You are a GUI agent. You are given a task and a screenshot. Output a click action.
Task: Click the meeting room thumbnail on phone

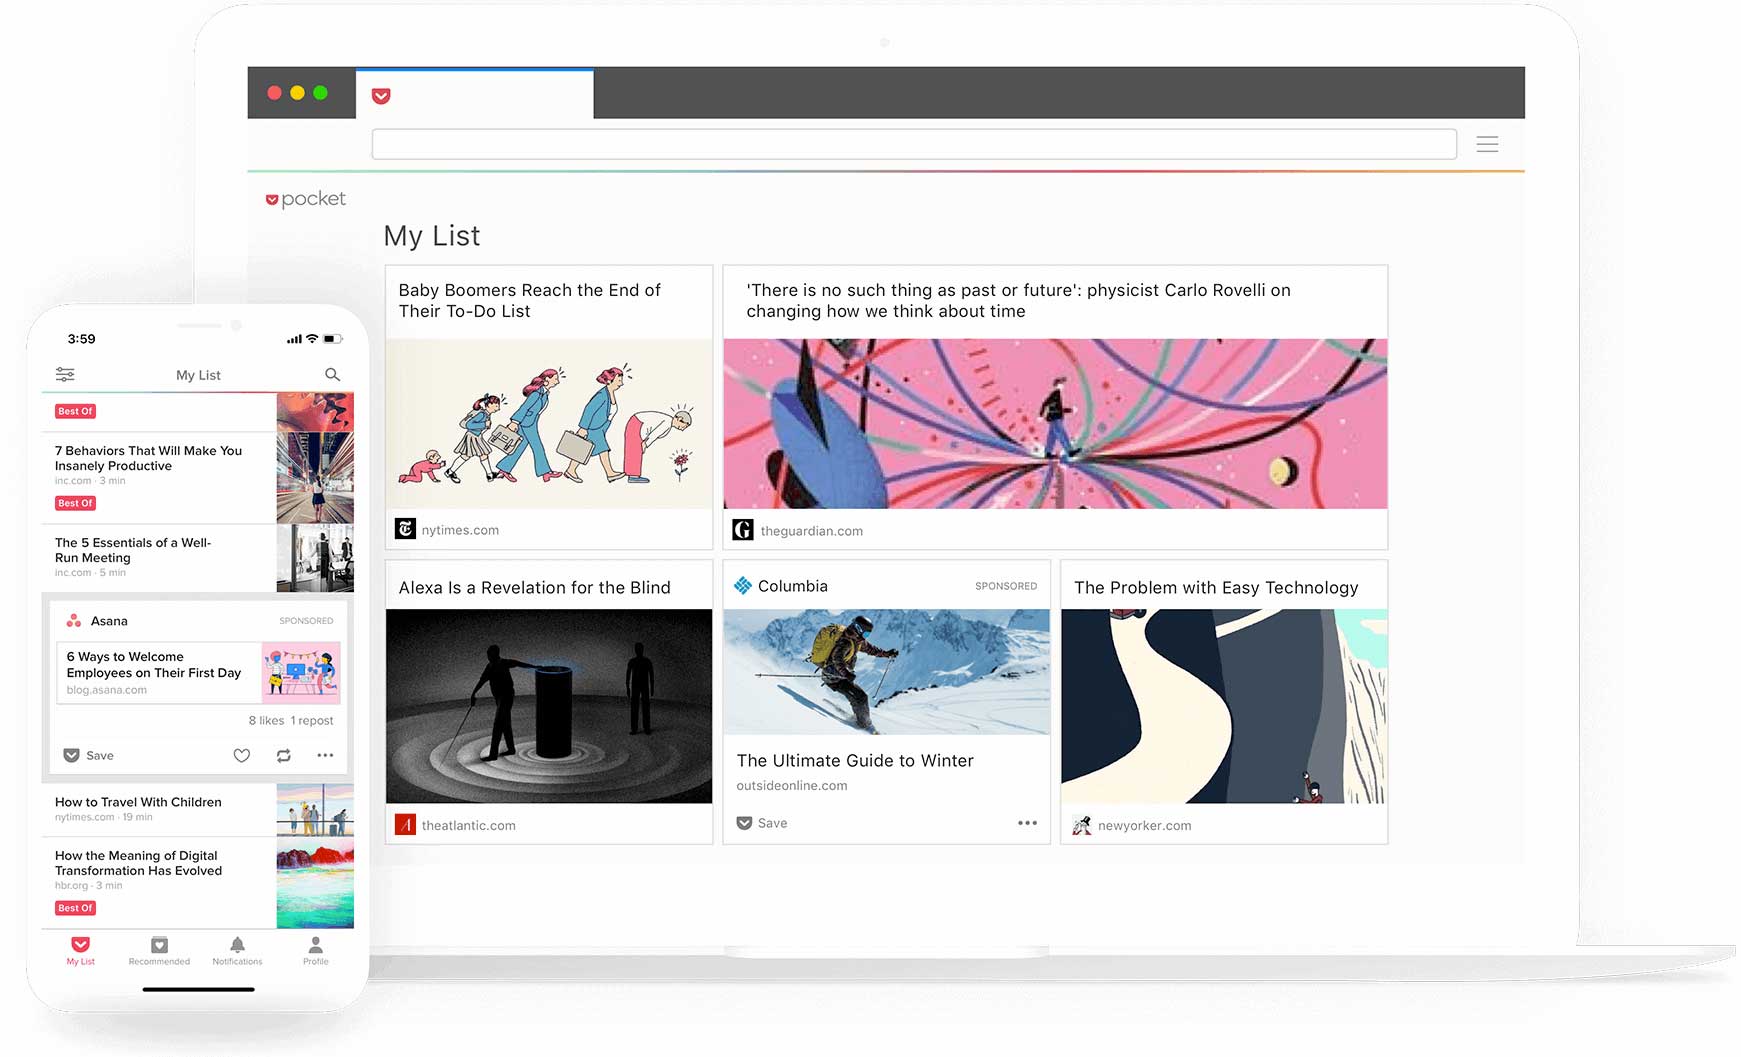pos(315,558)
